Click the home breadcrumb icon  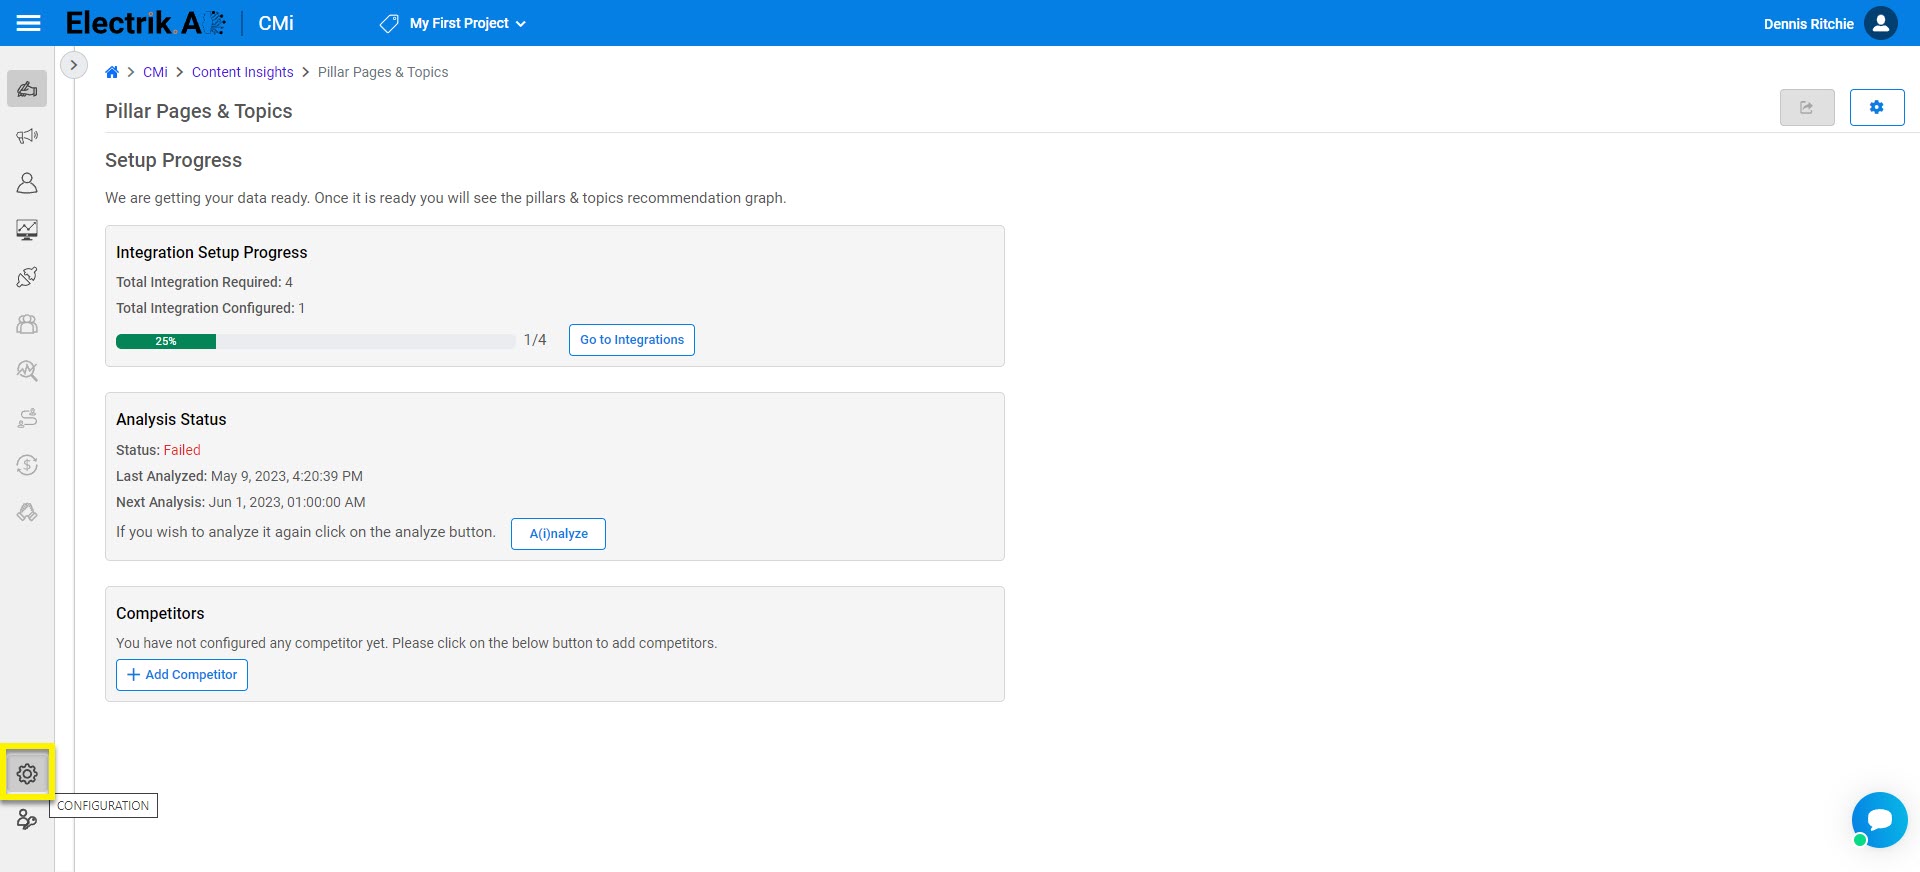click(112, 72)
